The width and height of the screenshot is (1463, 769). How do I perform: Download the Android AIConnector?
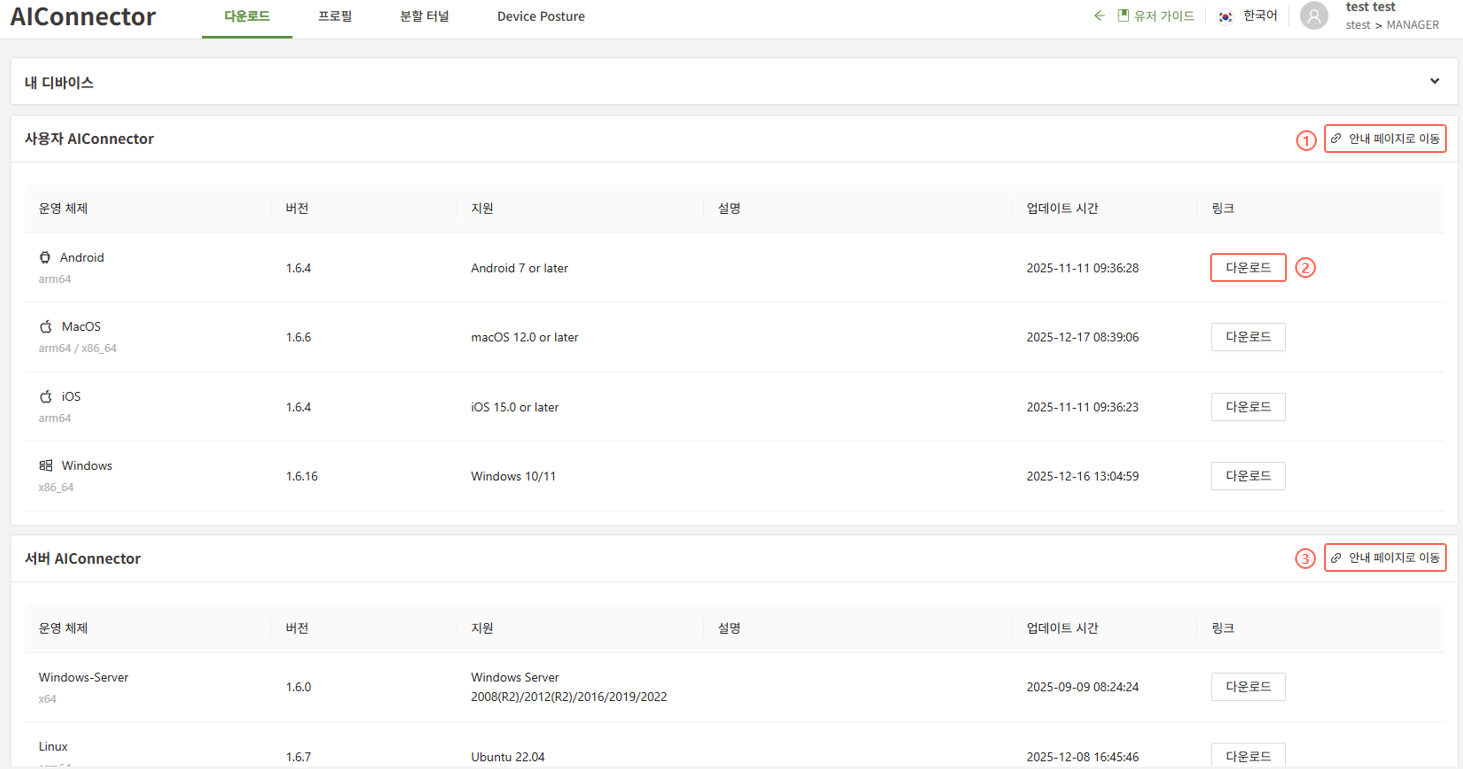tap(1248, 268)
